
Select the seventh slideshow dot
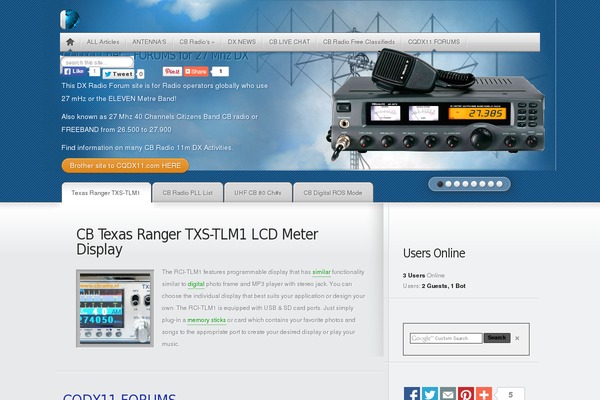point(491,184)
